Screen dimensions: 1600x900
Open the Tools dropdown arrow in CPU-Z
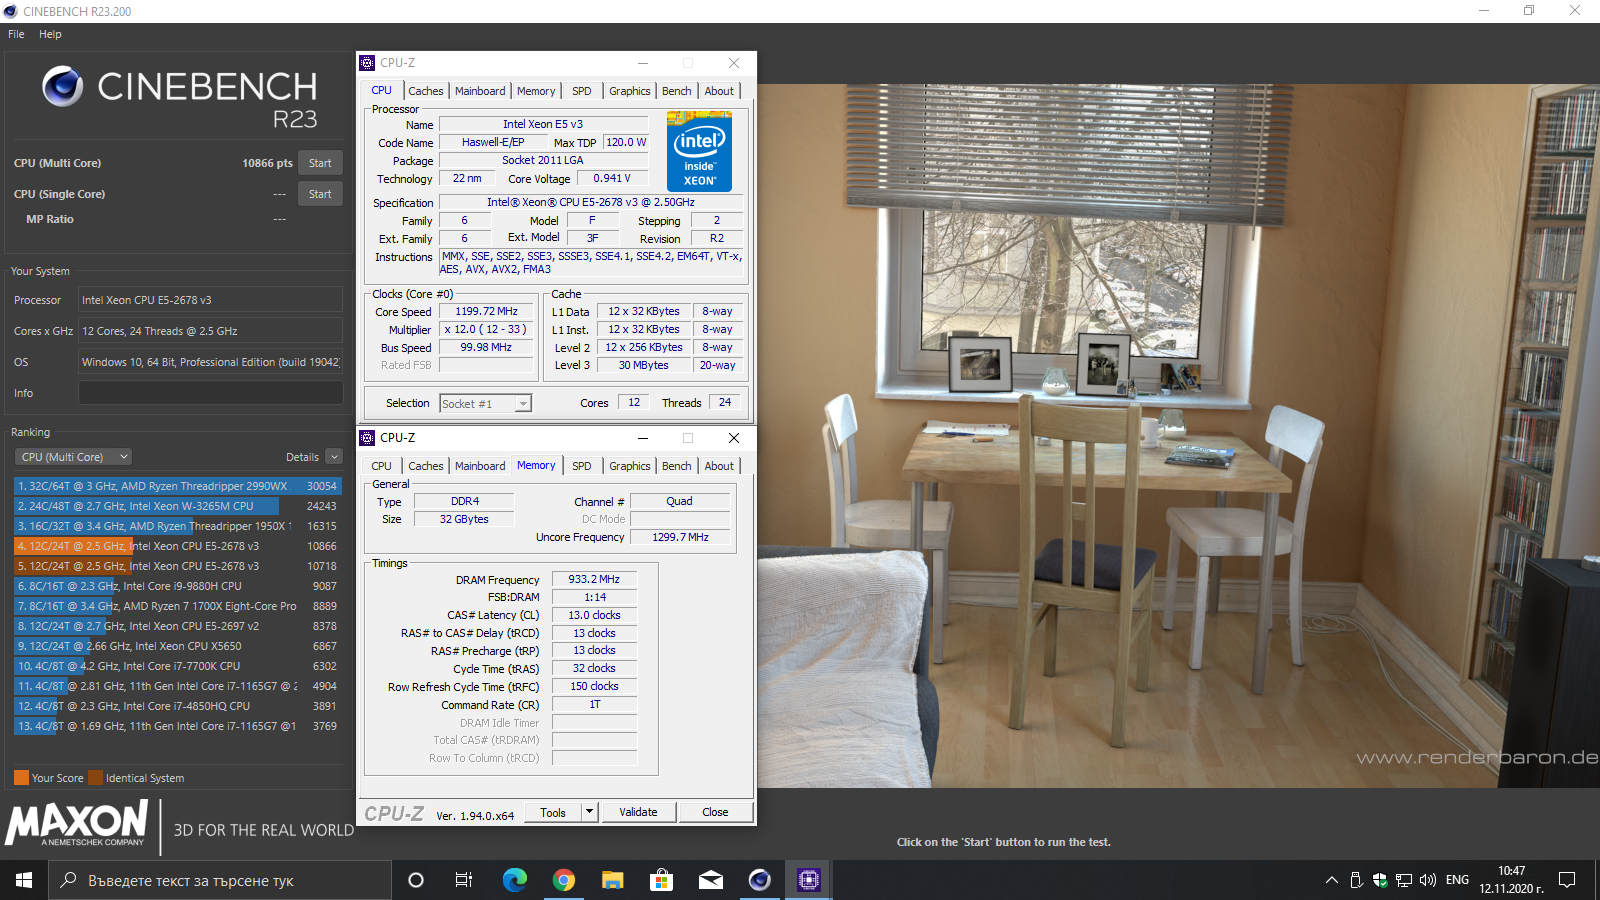click(x=590, y=812)
